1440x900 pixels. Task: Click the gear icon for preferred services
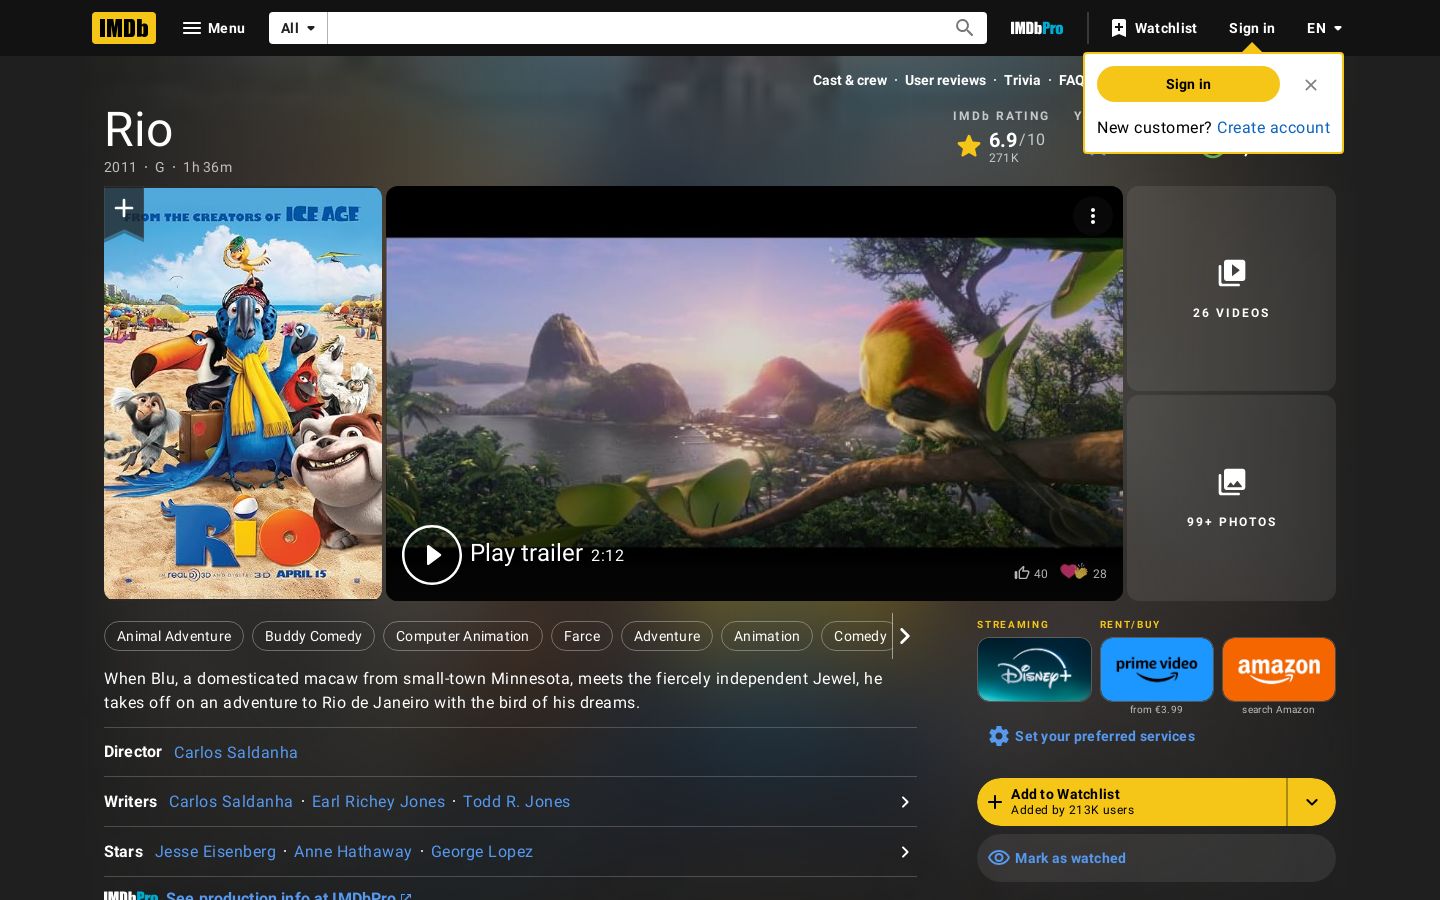point(999,736)
